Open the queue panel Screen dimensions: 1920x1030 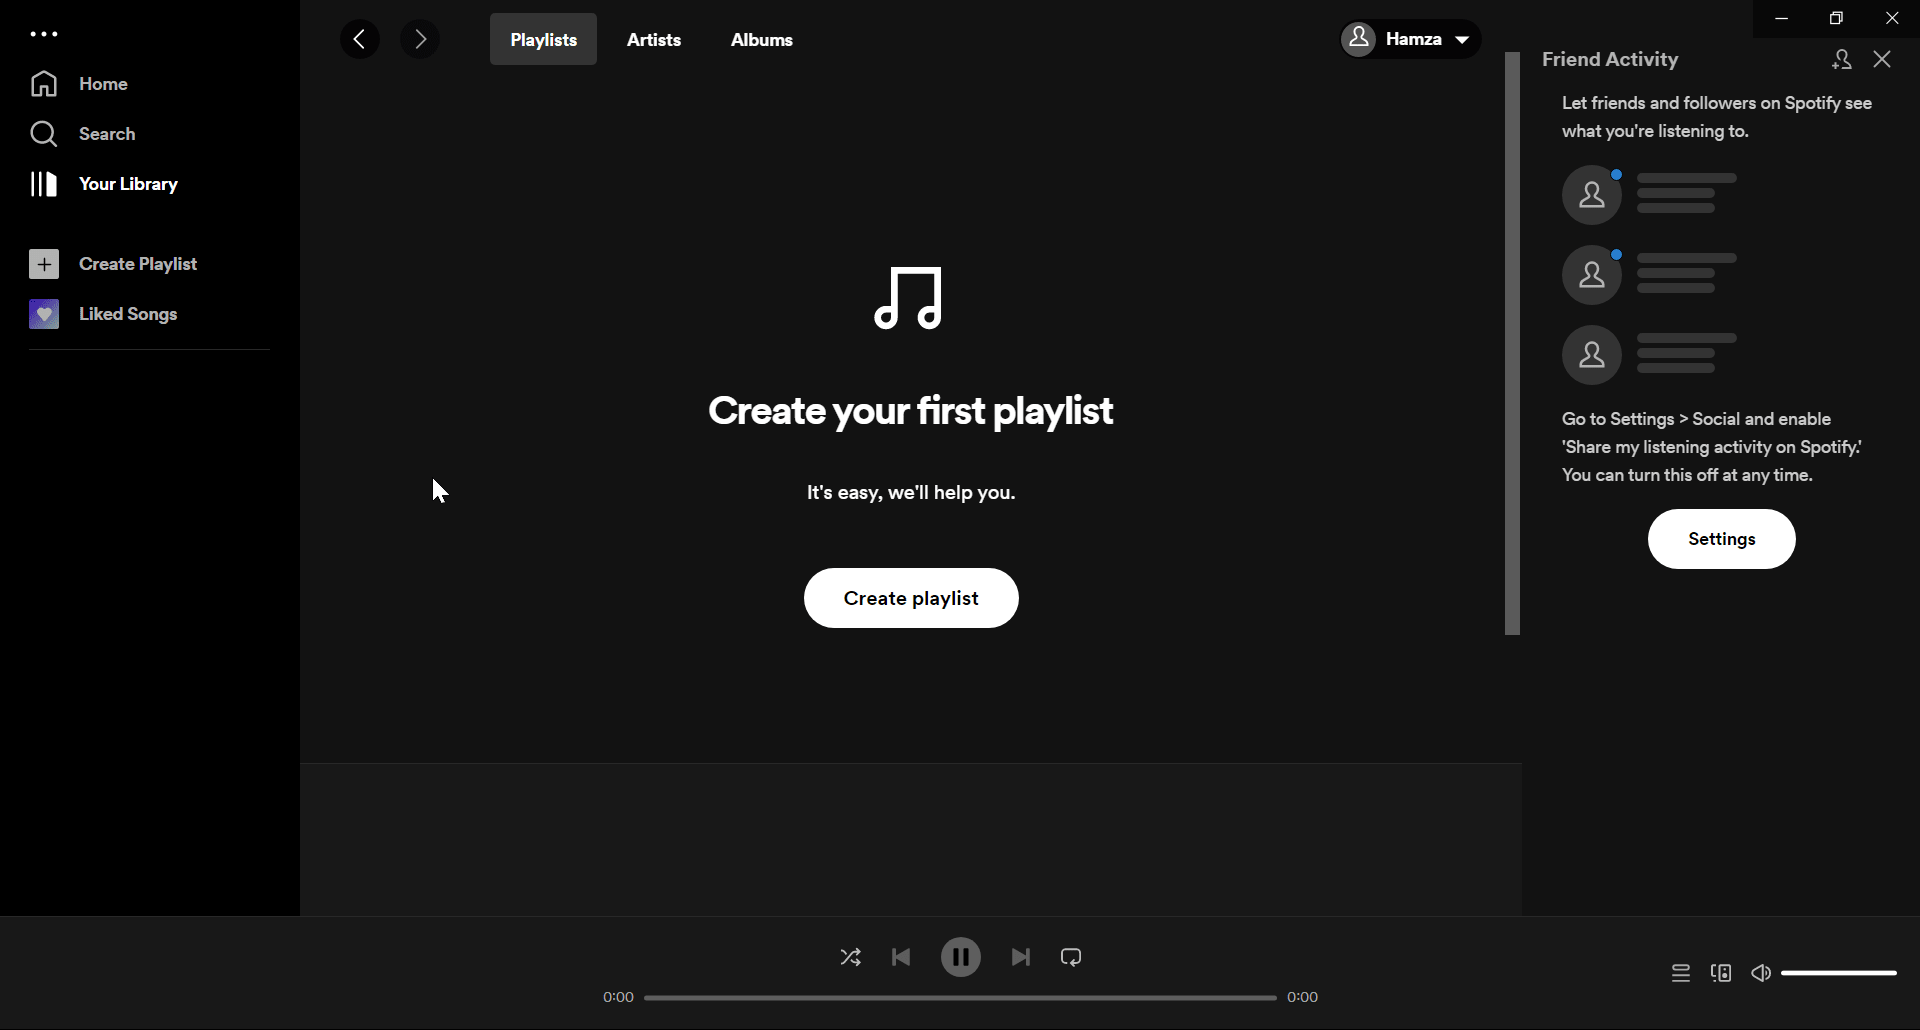1681,972
